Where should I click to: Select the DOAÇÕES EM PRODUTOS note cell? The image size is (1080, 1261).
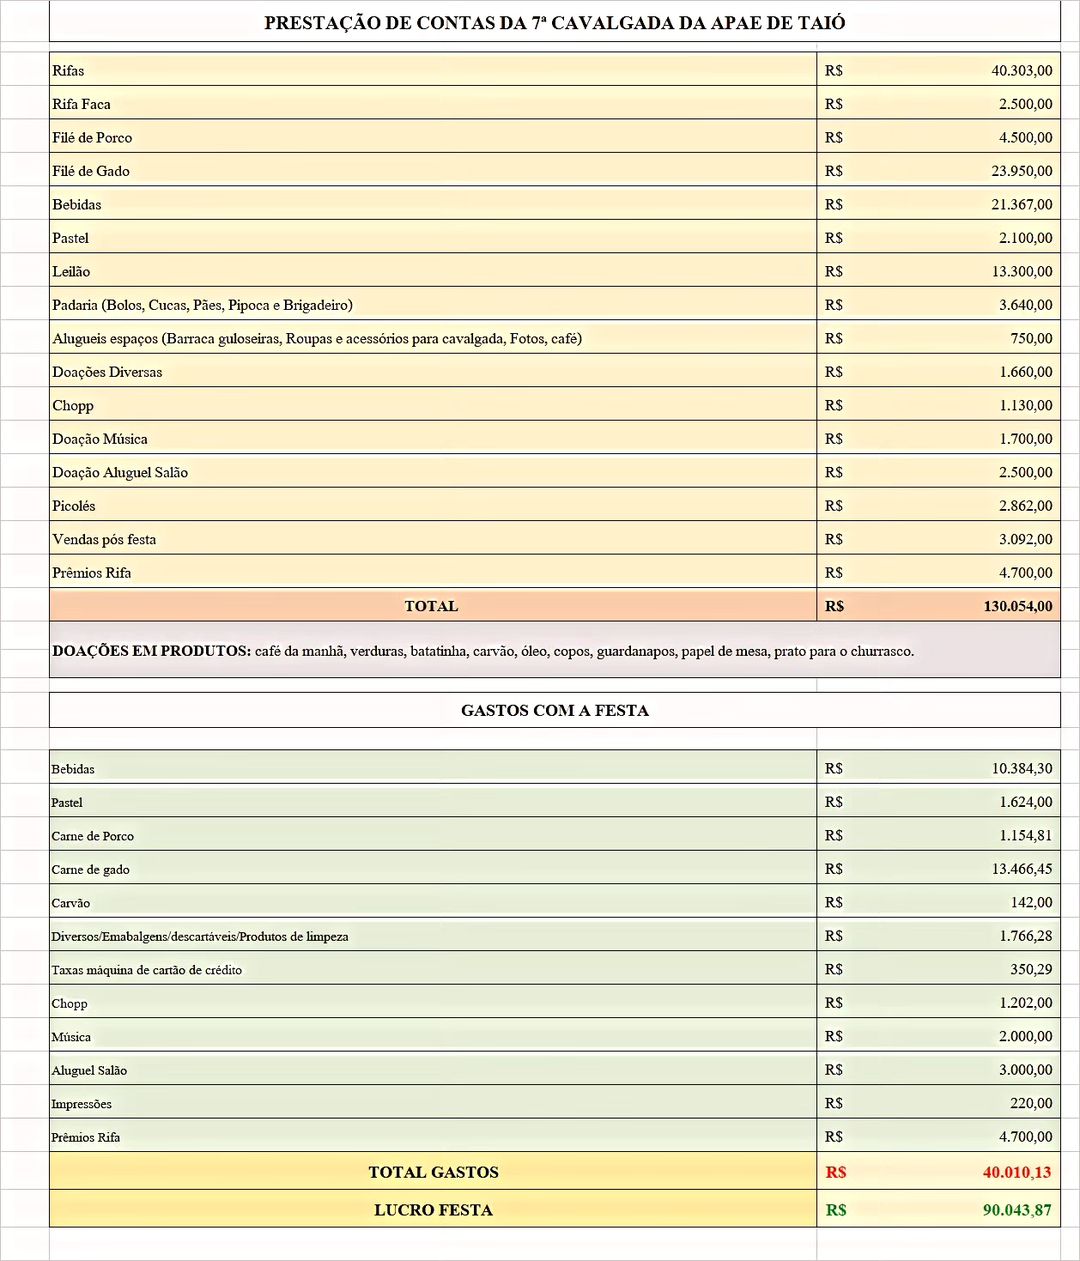555,650
